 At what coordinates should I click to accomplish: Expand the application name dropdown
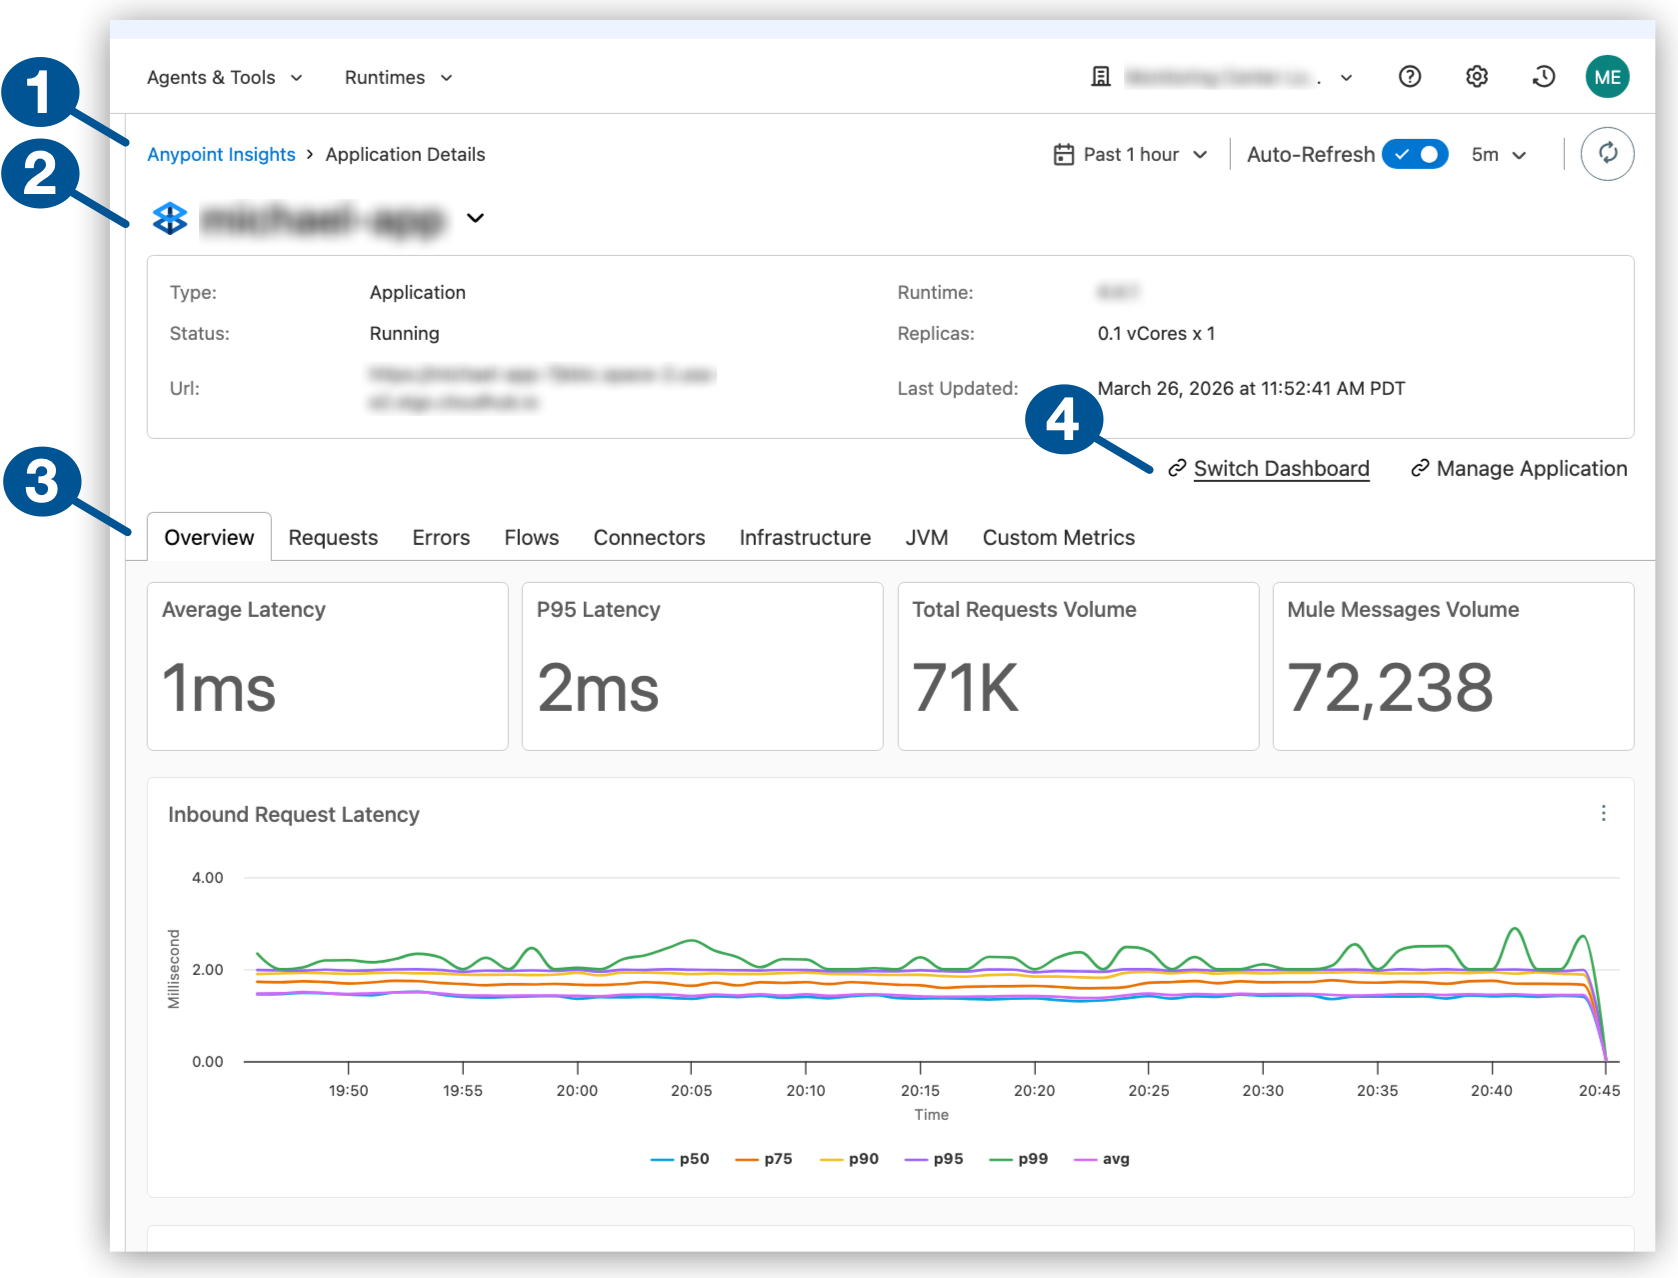point(477,218)
